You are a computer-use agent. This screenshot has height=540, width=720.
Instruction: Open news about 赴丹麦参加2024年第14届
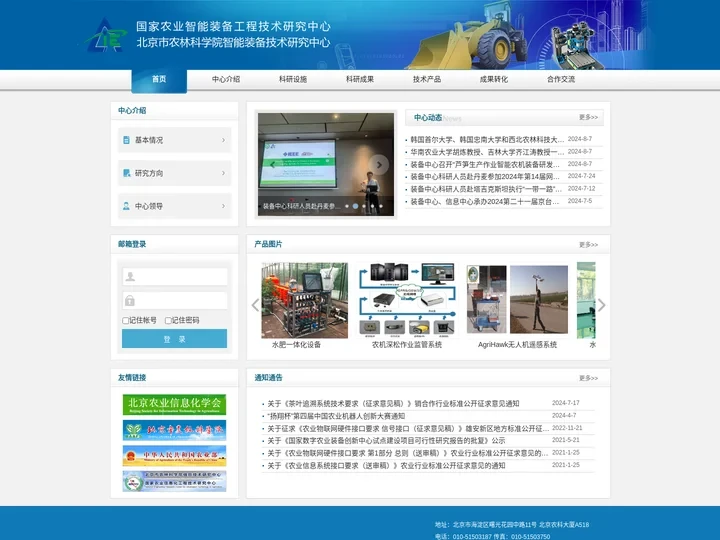[x=485, y=176]
